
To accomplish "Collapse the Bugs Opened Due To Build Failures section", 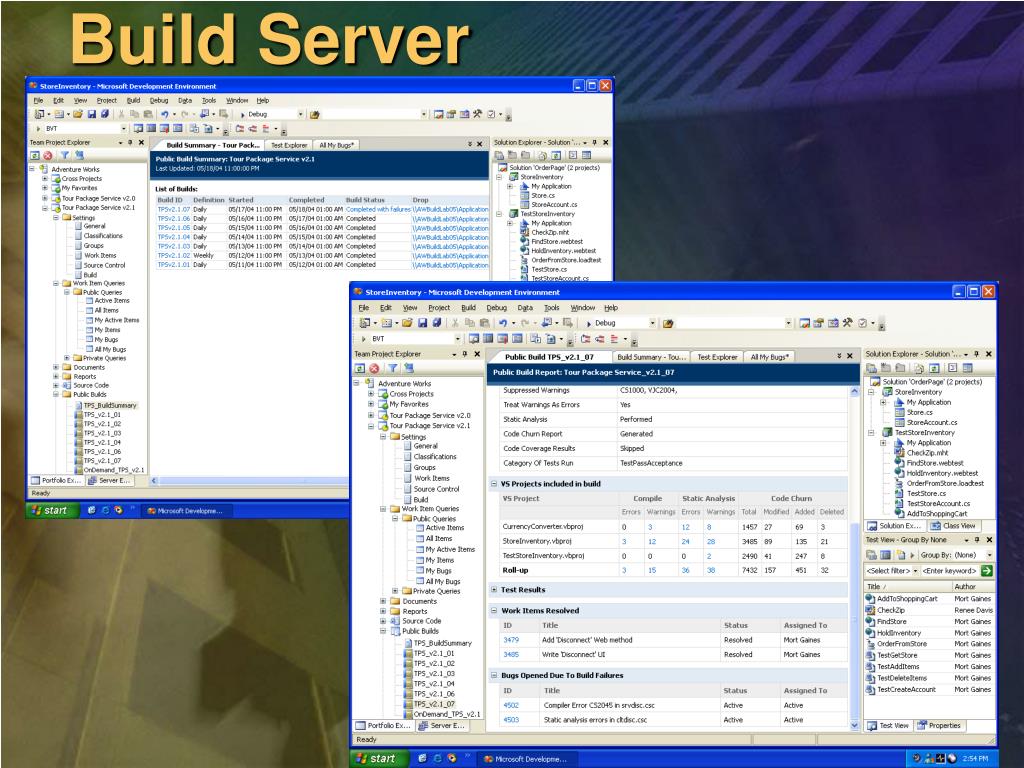I will (x=494, y=675).
